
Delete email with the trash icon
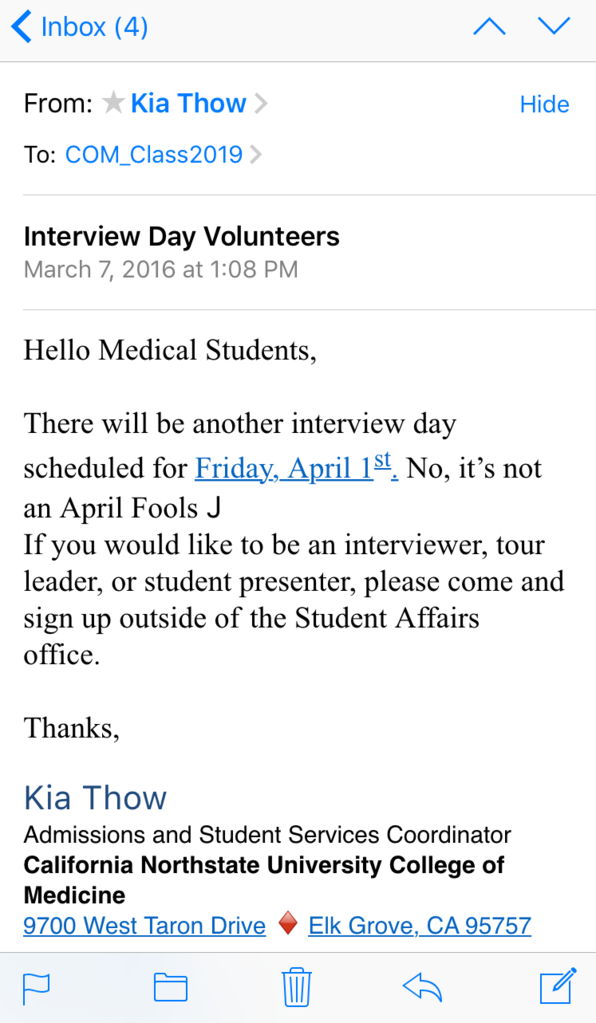click(x=297, y=987)
